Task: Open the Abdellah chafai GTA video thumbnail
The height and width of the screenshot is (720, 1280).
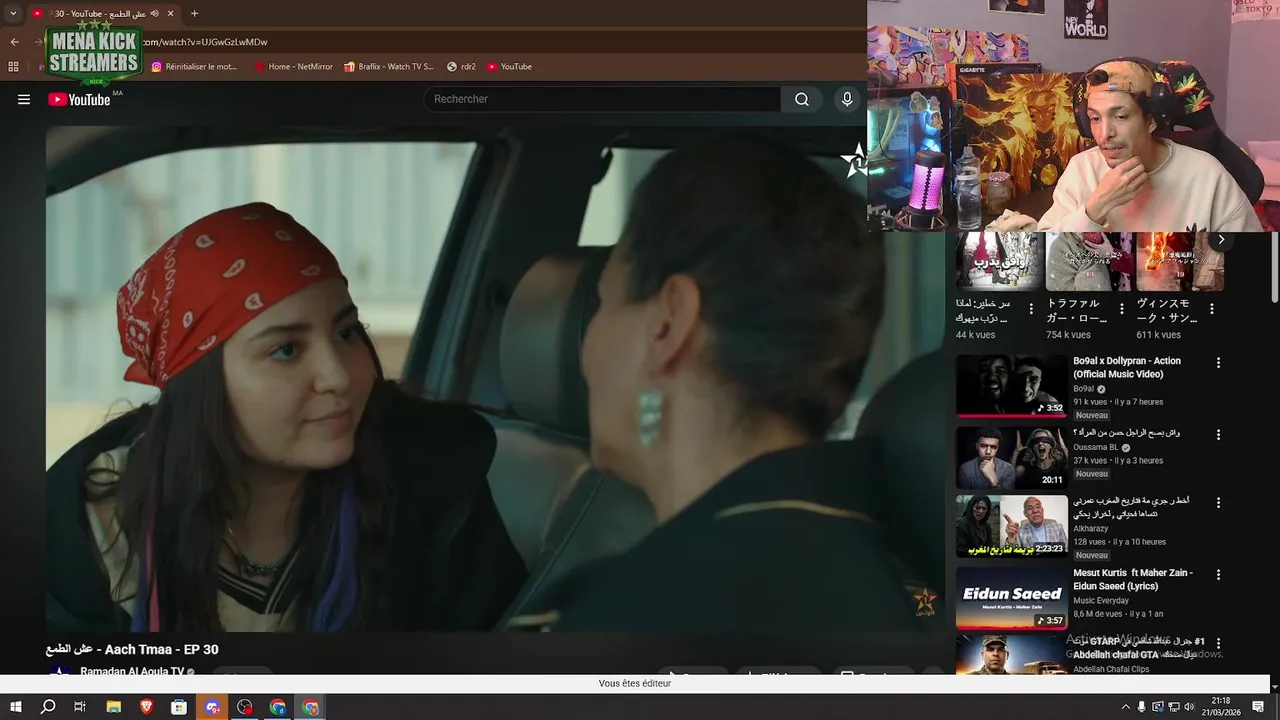Action: (x=1012, y=654)
